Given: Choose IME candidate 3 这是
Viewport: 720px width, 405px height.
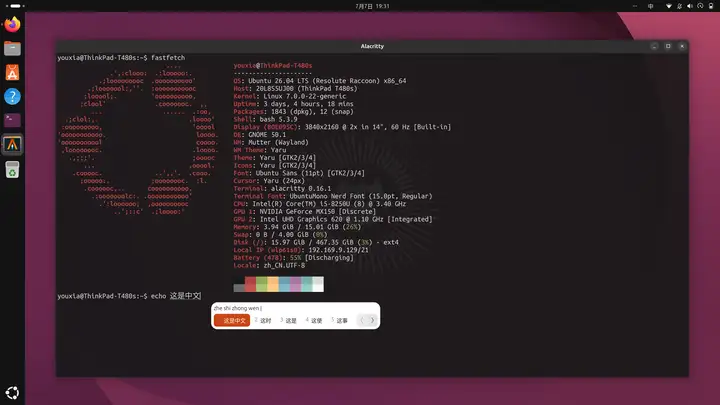Looking at the screenshot, I should [x=288, y=321].
